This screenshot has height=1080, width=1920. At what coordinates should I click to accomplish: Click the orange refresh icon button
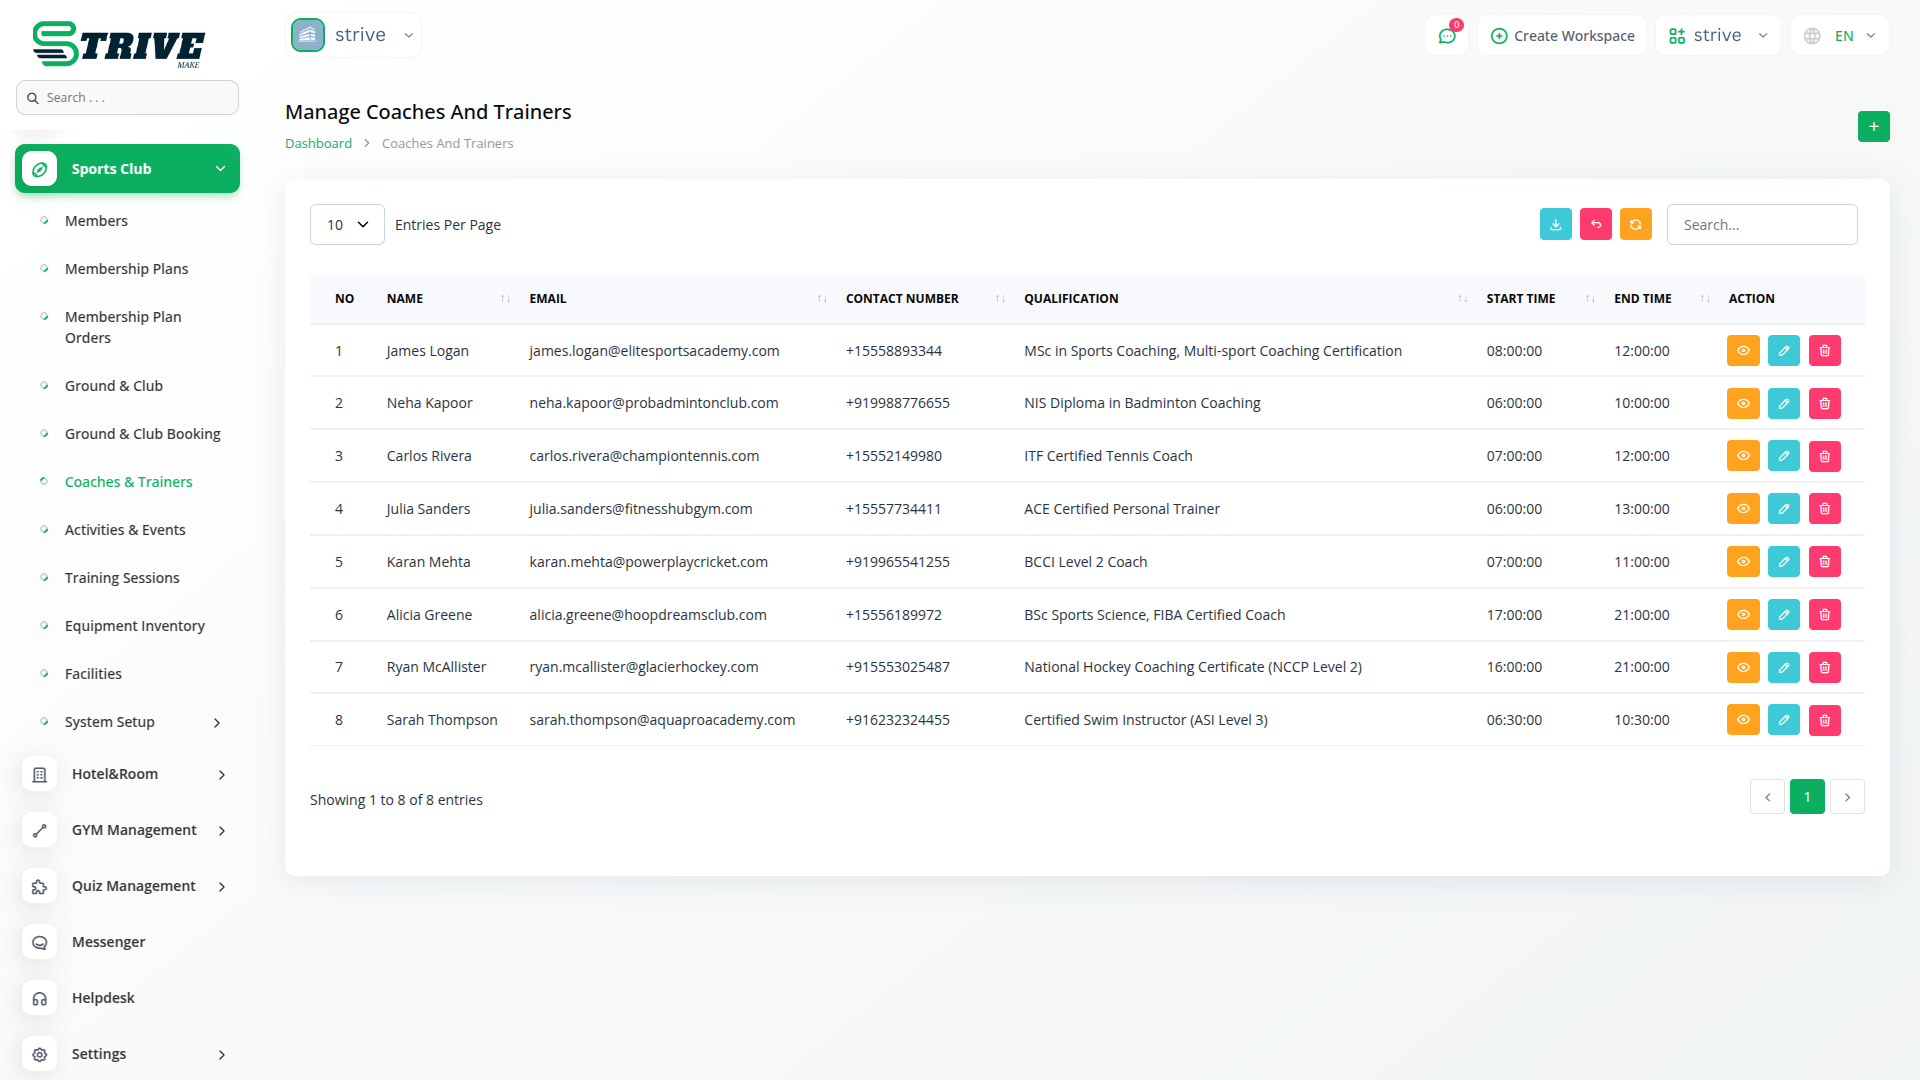[x=1635, y=225]
